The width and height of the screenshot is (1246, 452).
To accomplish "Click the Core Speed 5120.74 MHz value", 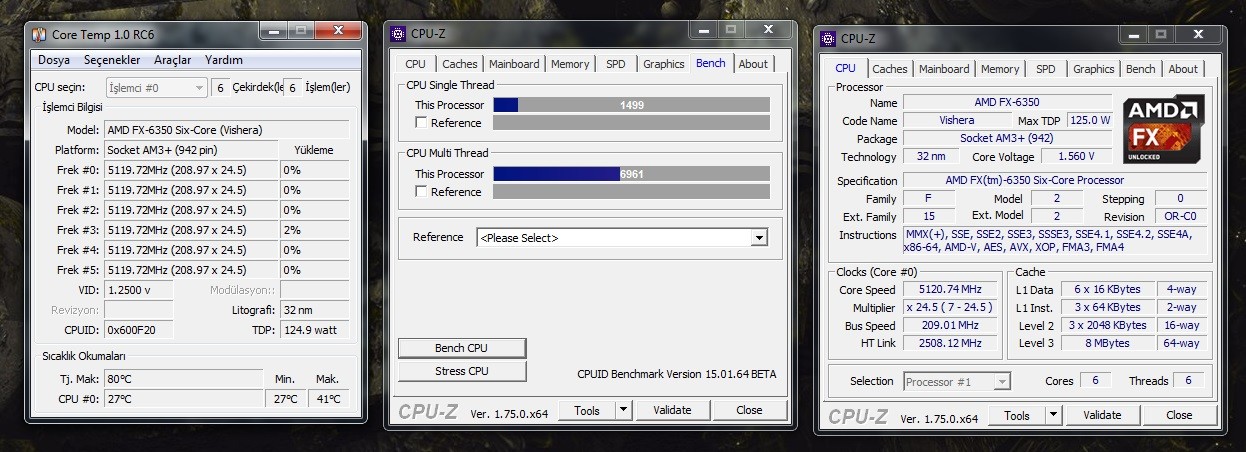I will [x=951, y=289].
